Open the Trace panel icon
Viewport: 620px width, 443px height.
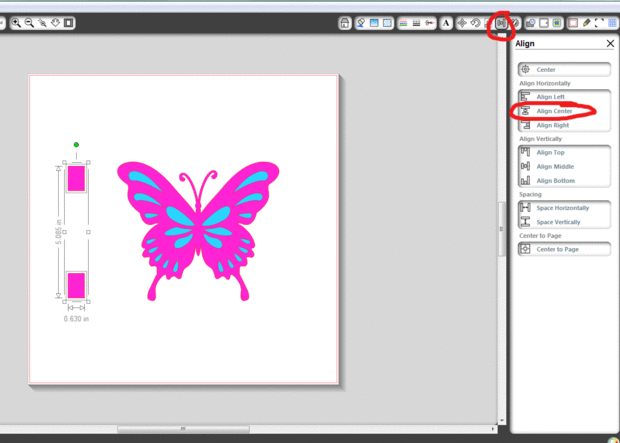pyautogui.click(x=557, y=23)
